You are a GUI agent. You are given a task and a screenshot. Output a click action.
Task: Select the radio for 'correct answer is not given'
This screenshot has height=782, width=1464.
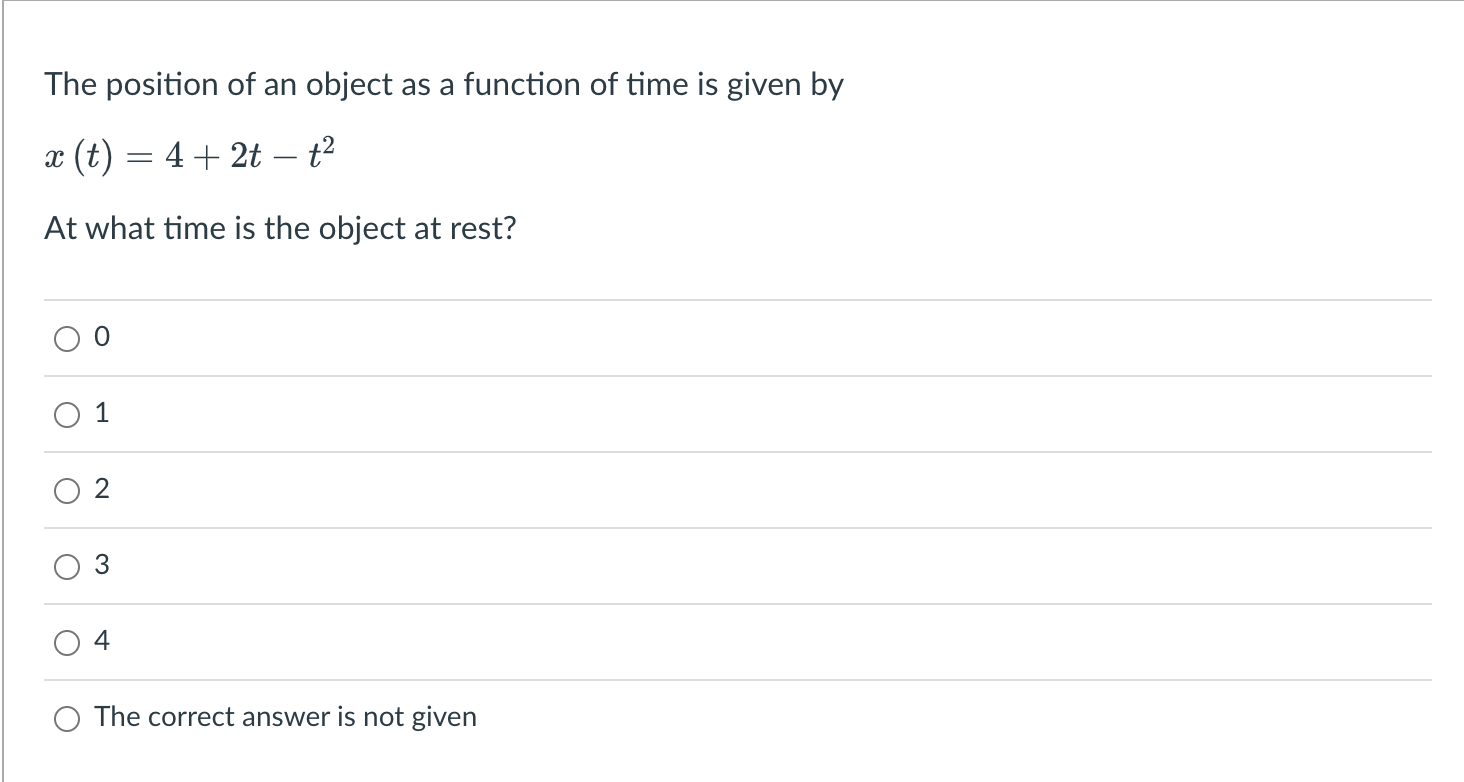[67, 718]
